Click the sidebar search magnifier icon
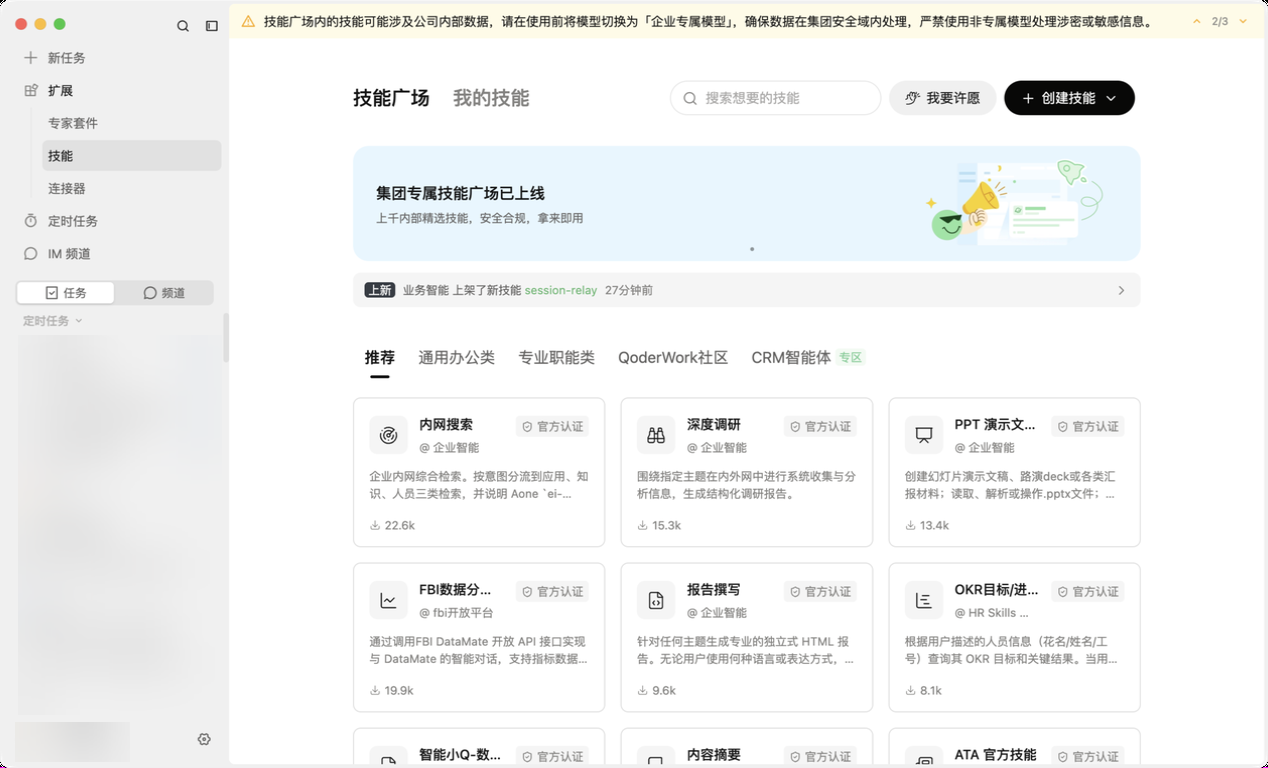1268x768 pixels. pyautogui.click(x=183, y=26)
